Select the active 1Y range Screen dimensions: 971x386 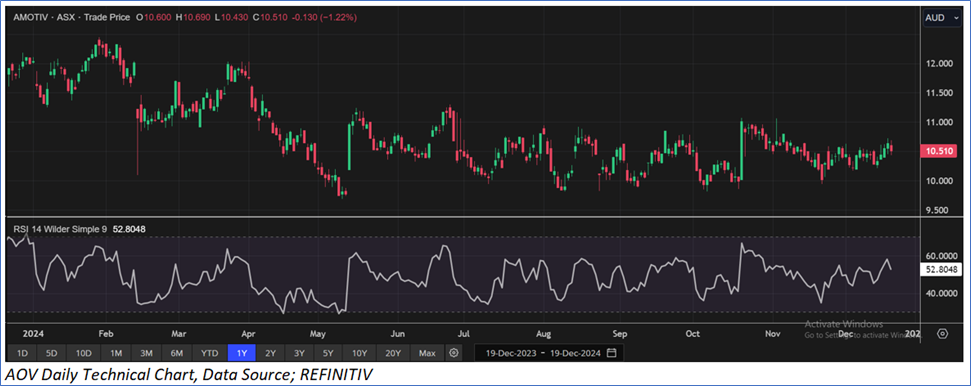pyautogui.click(x=242, y=353)
